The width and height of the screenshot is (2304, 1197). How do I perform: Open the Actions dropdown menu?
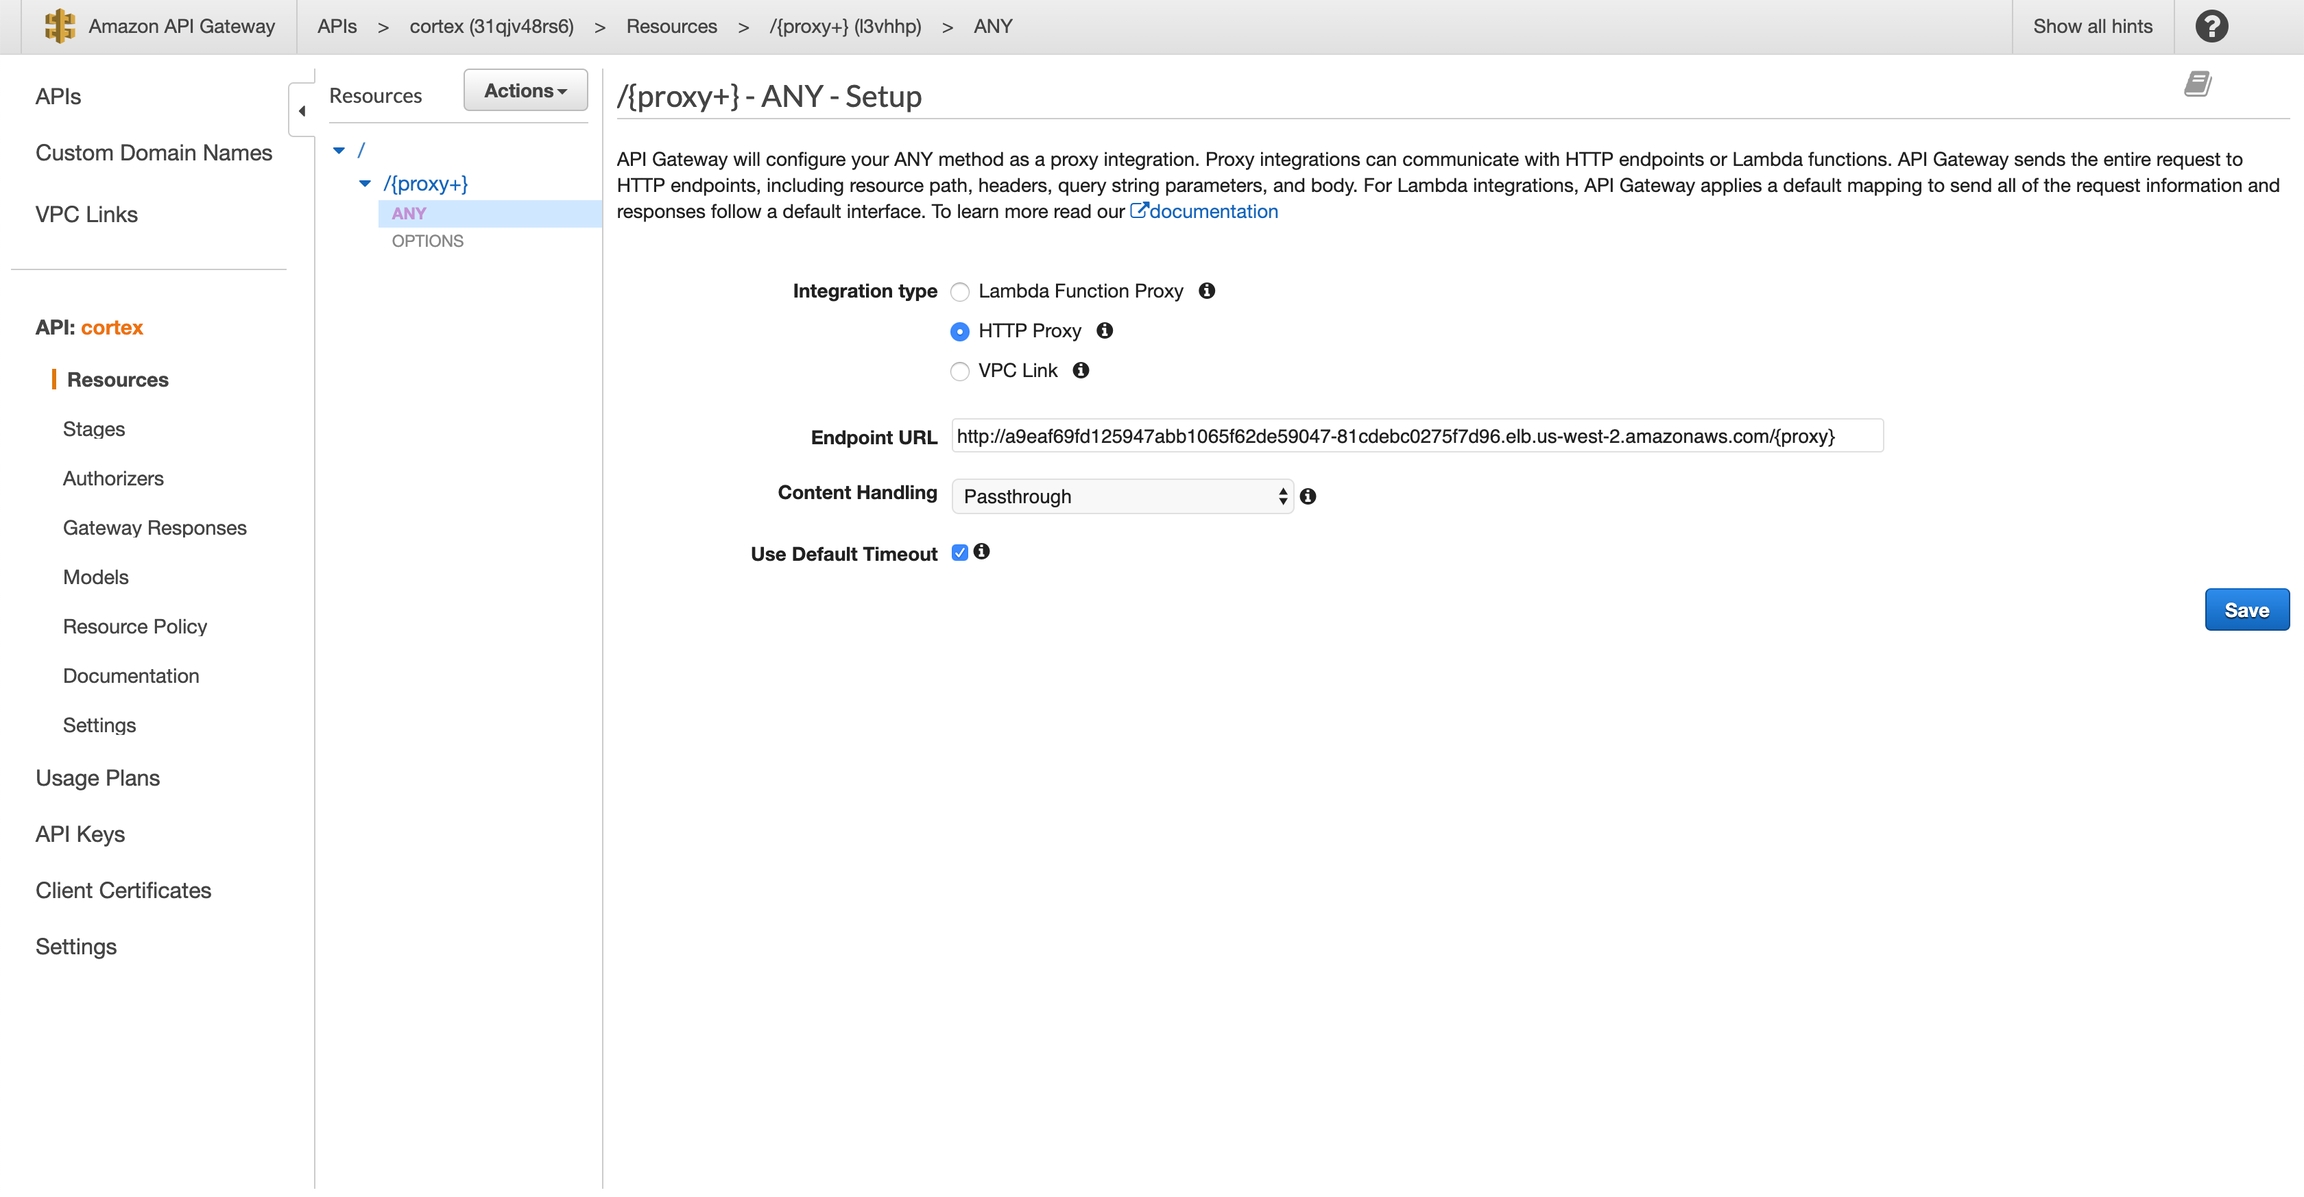point(525,91)
